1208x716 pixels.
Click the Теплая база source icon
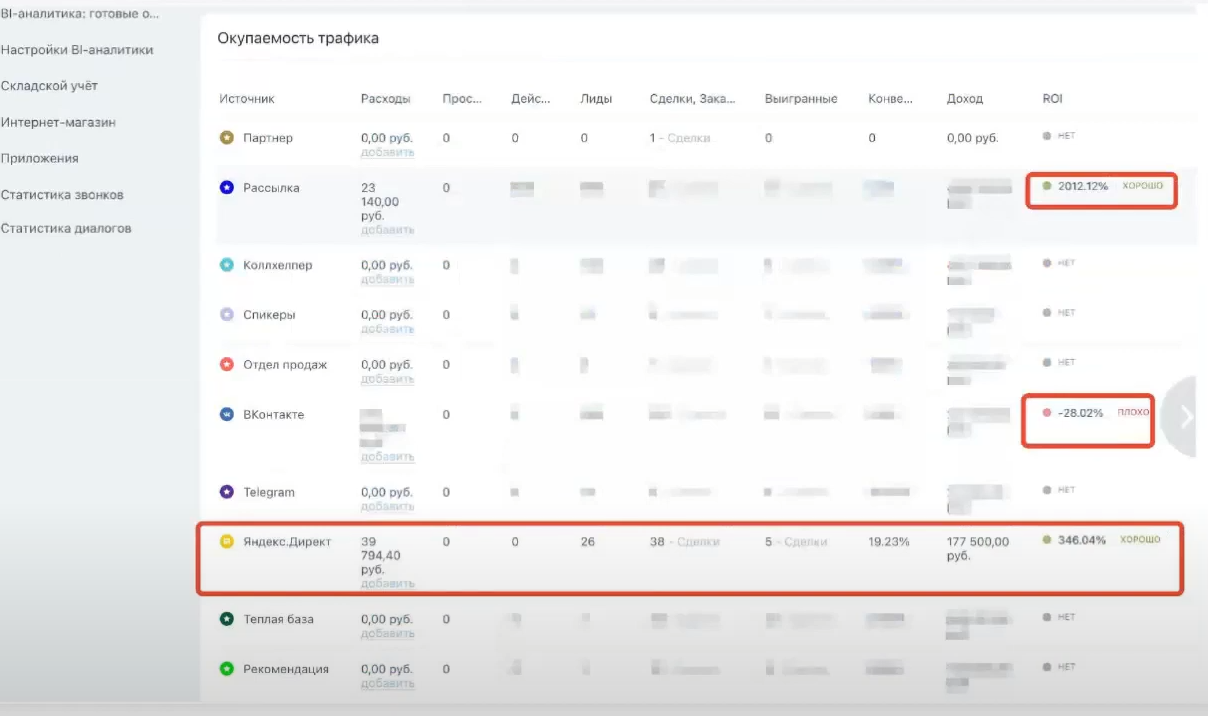click(227, 619)
